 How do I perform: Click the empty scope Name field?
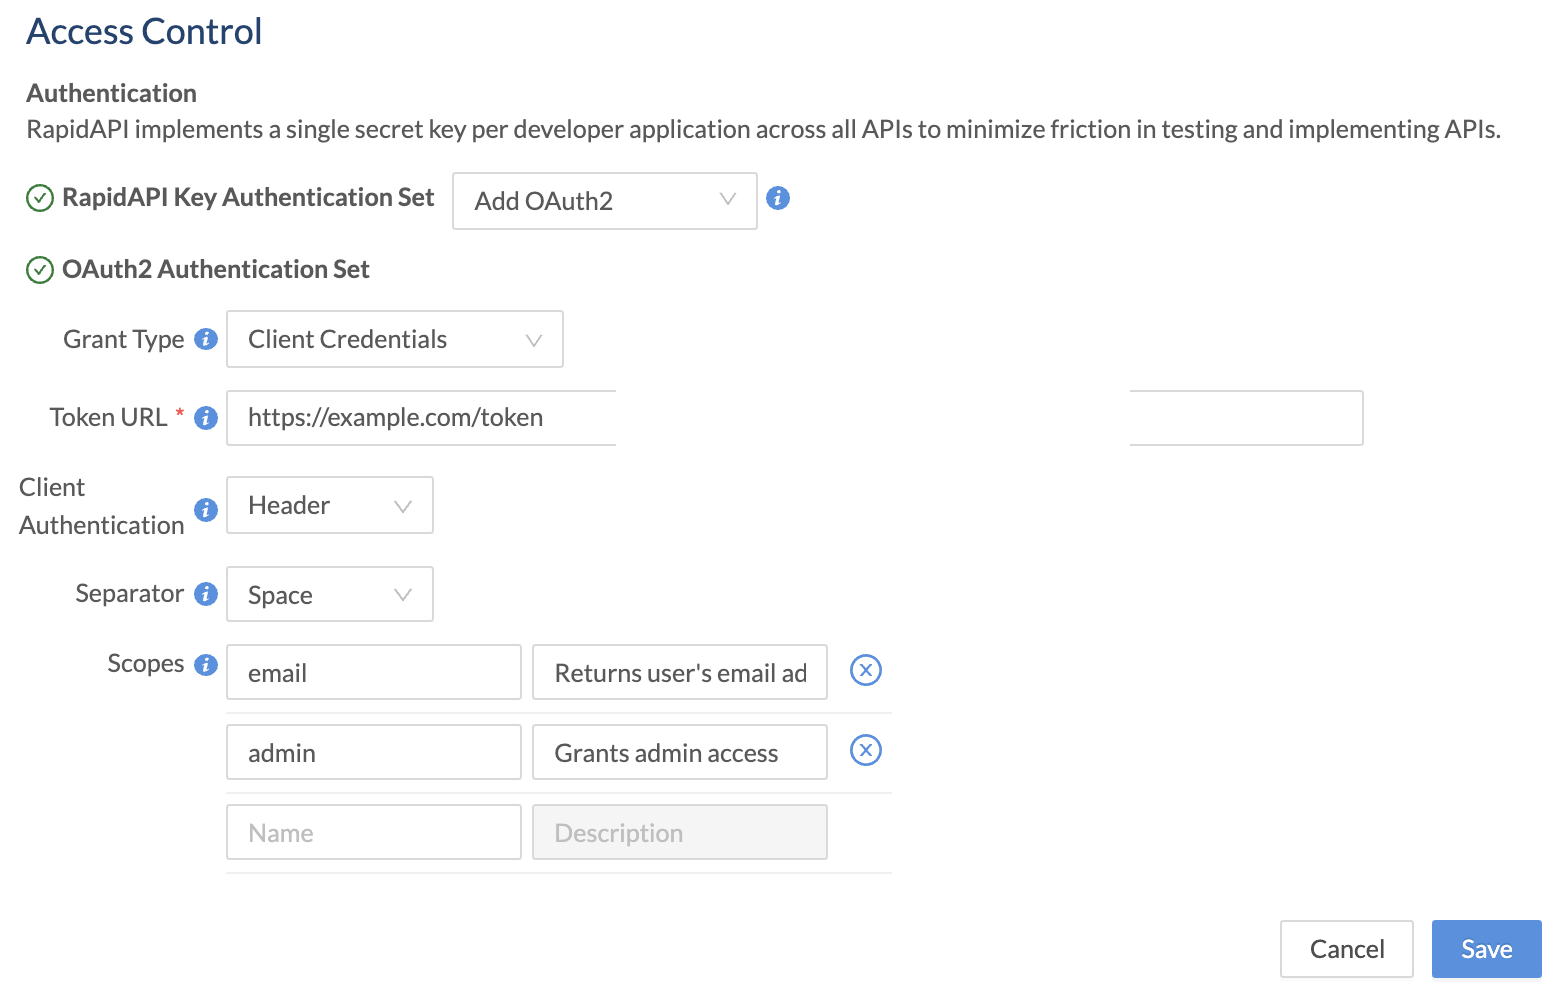pyautogui.click(x=374, y=832)
